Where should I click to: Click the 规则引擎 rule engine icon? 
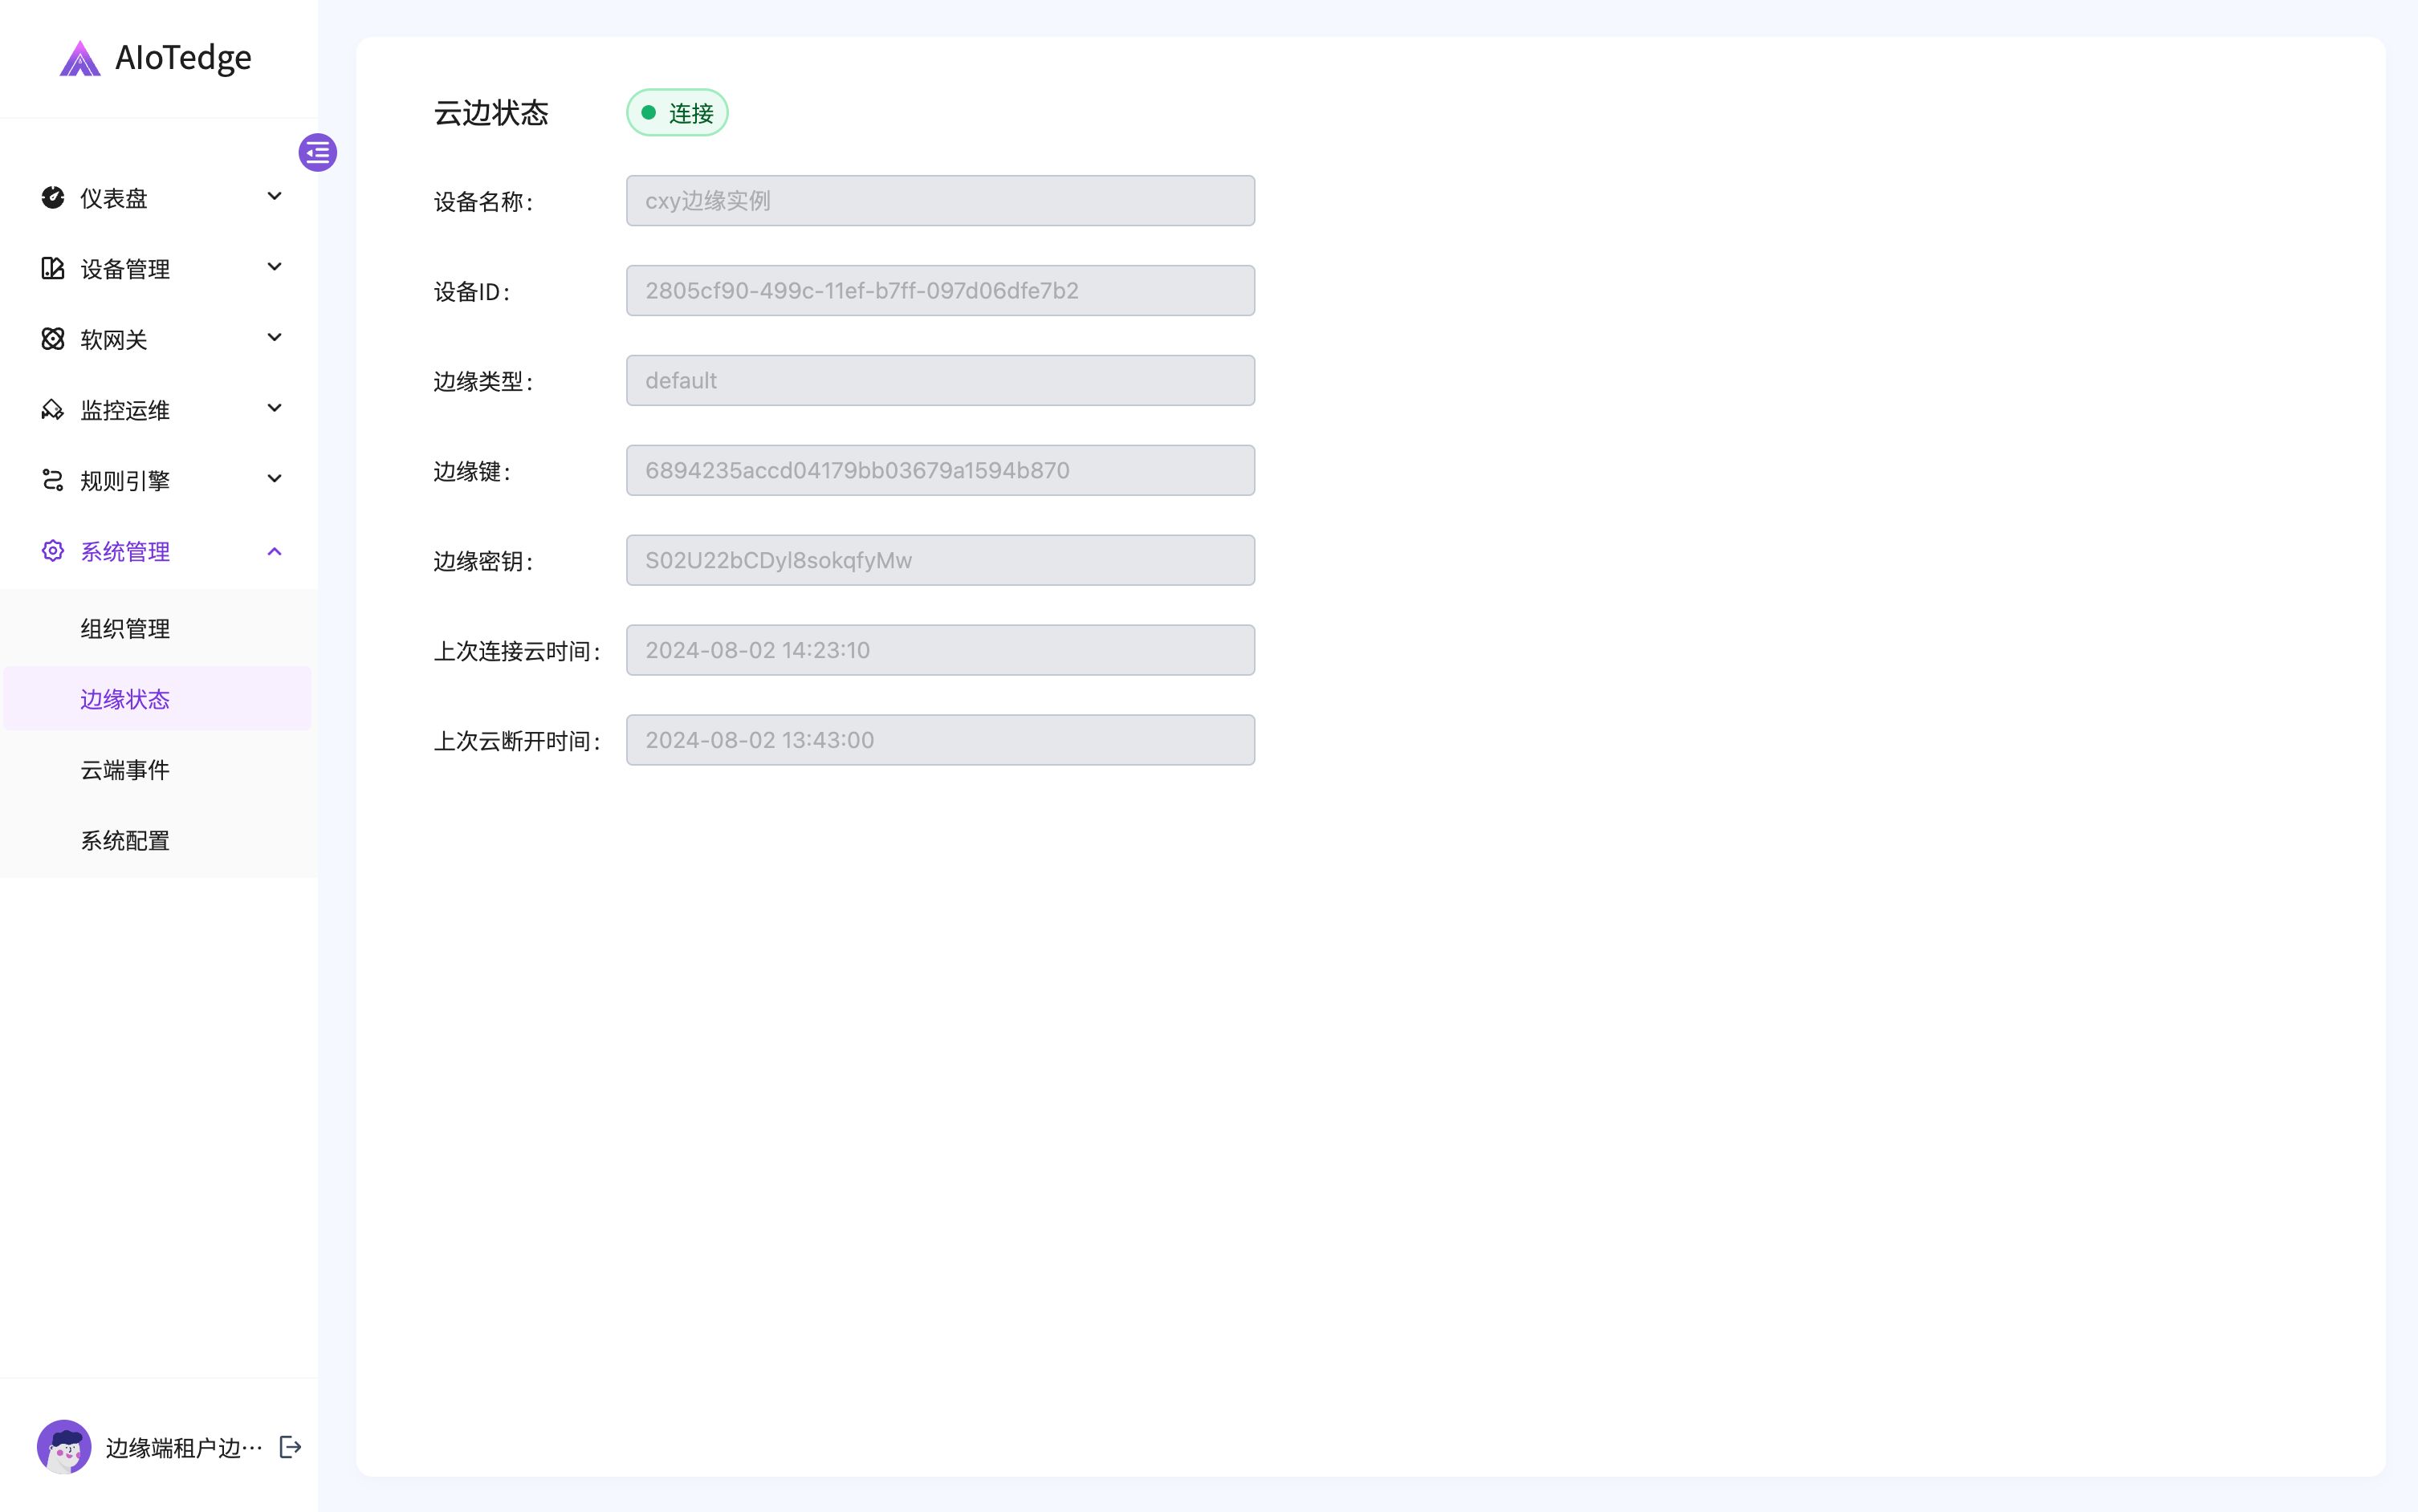click(x=53, y=480)
